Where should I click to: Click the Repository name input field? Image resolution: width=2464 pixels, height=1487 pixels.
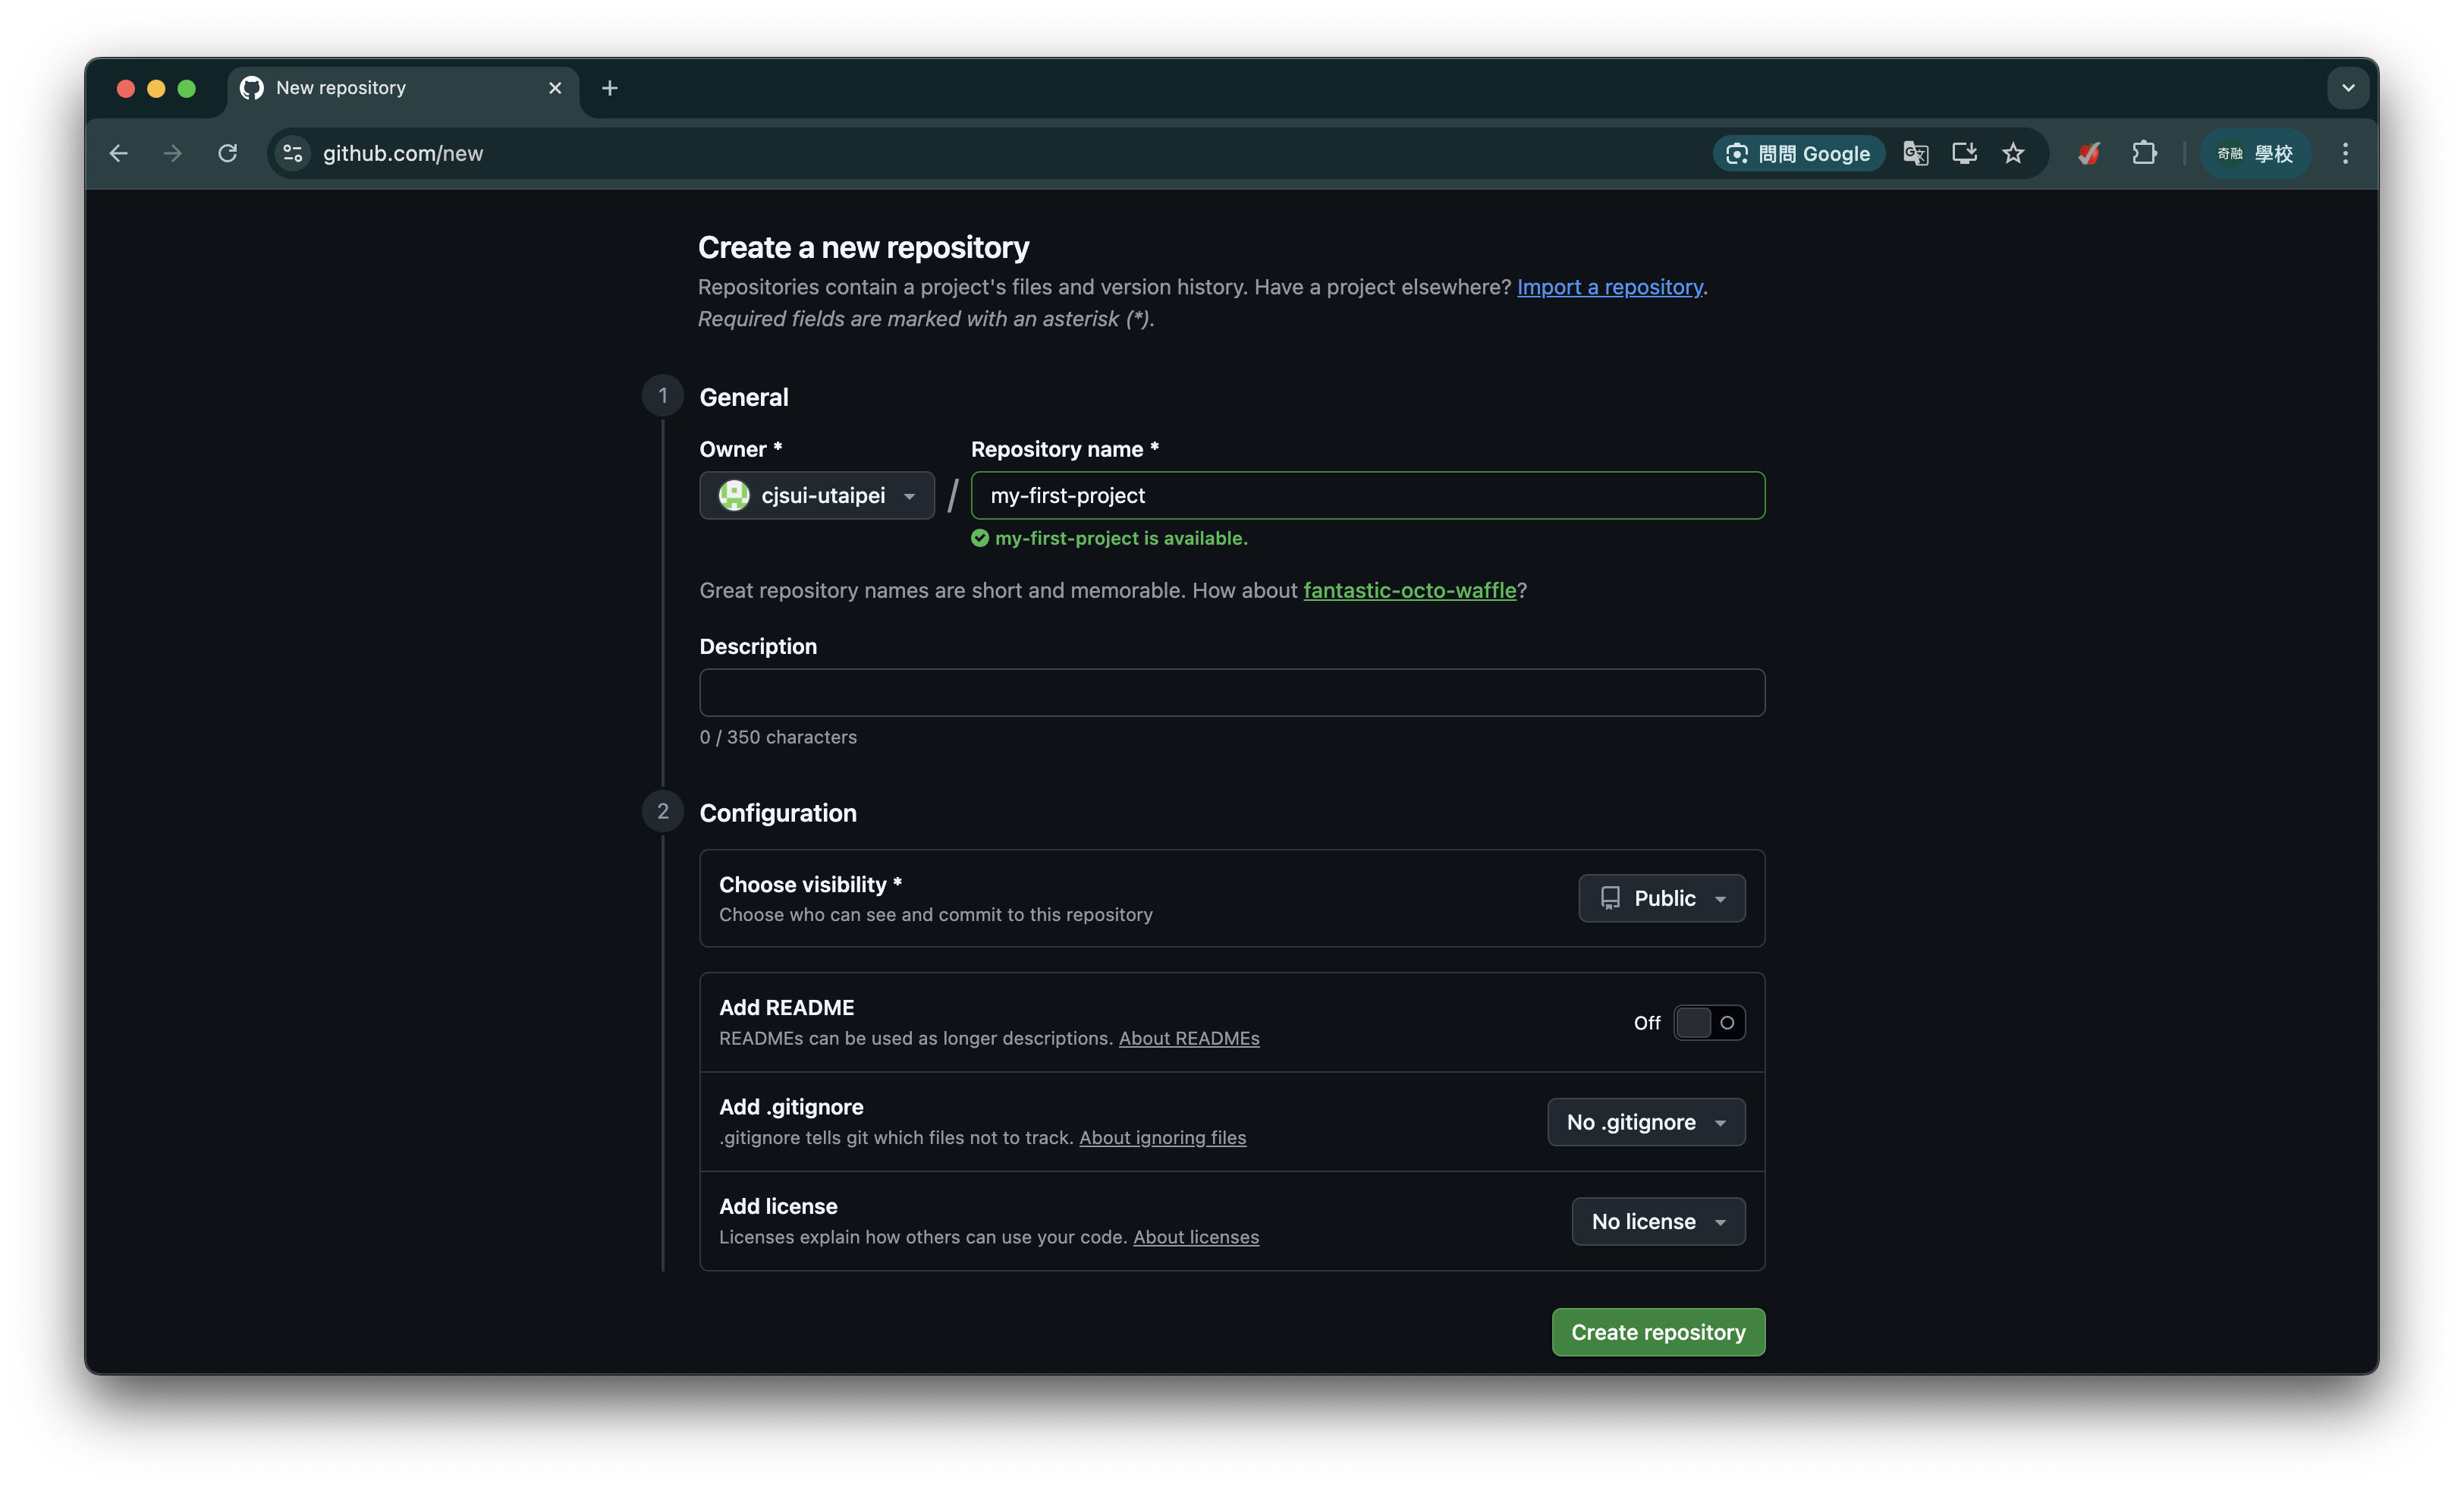(x=1367, y=495)
